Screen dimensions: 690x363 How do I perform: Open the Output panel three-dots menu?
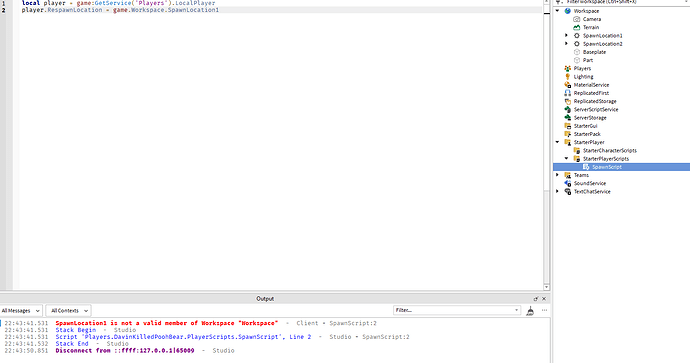click(x=544, y=310)
